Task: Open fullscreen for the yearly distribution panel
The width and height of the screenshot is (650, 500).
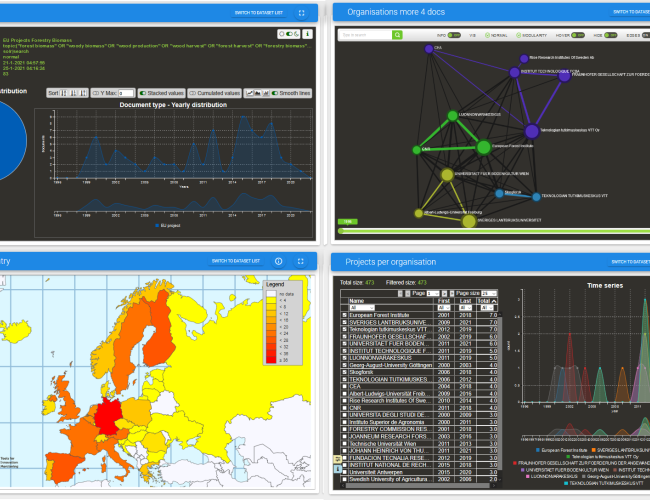Action: pyautogui.click(x=301, y=13)
